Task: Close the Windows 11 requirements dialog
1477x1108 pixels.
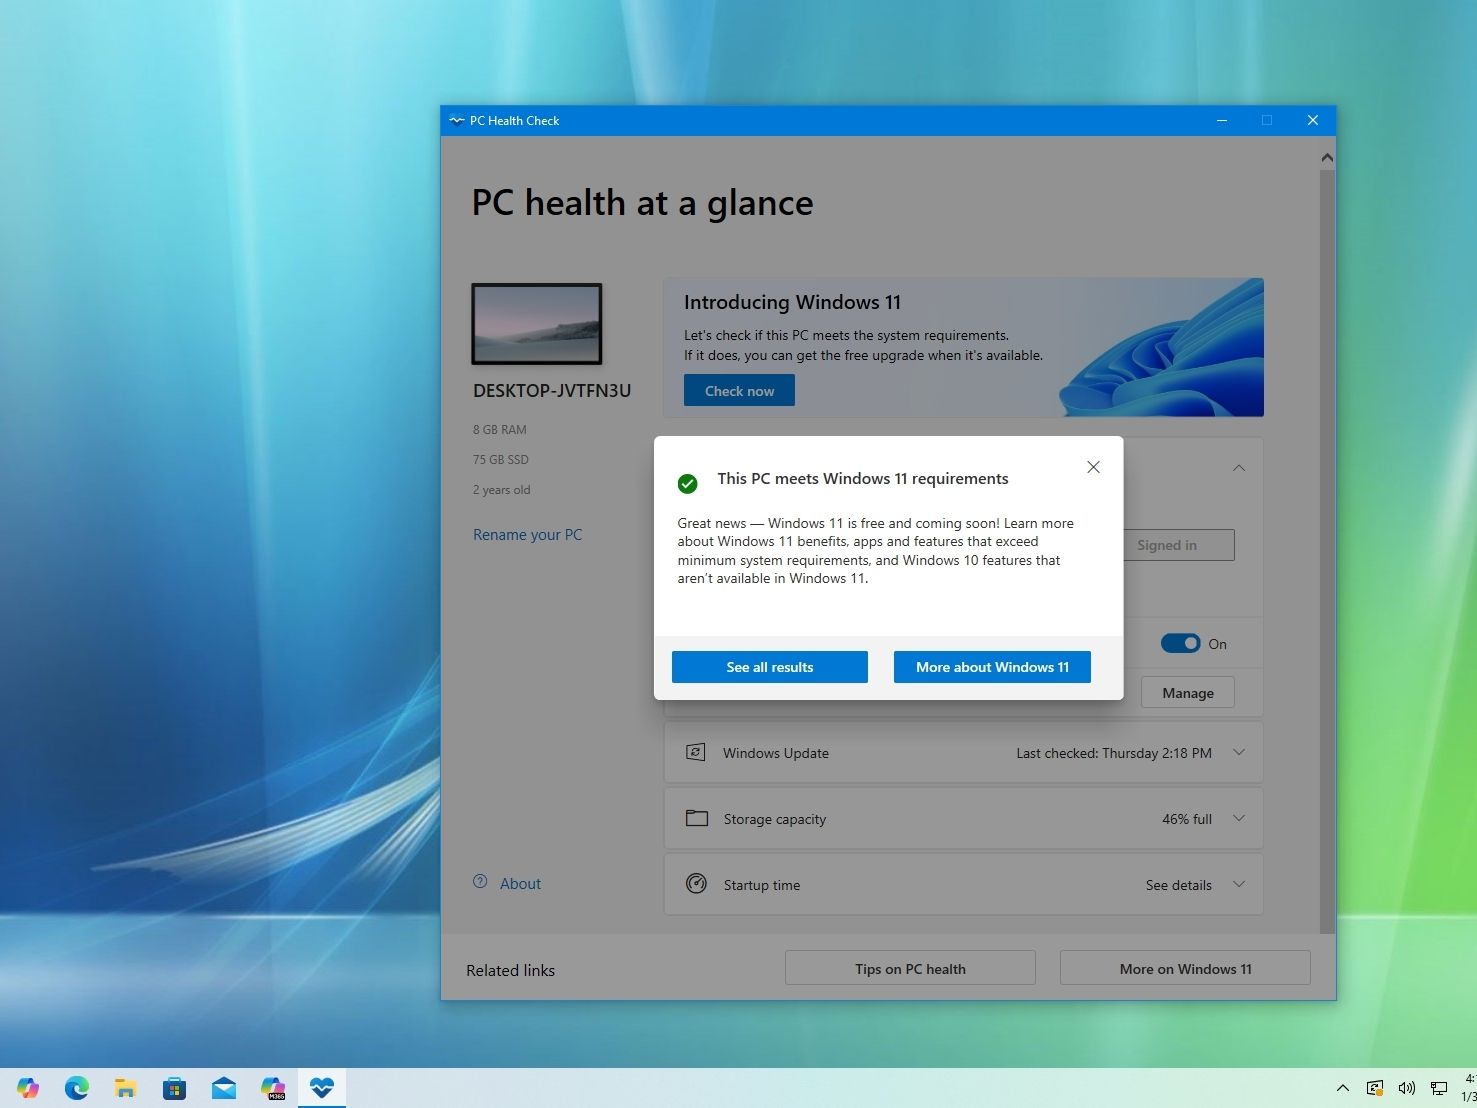Action: [1094, 467]
